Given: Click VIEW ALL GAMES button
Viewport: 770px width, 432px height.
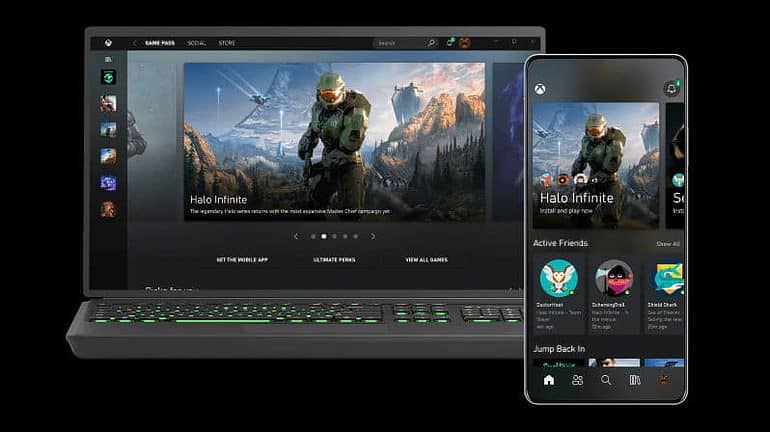Looking at the screenshot, I should pyautogui.click(x=426, y=260).
